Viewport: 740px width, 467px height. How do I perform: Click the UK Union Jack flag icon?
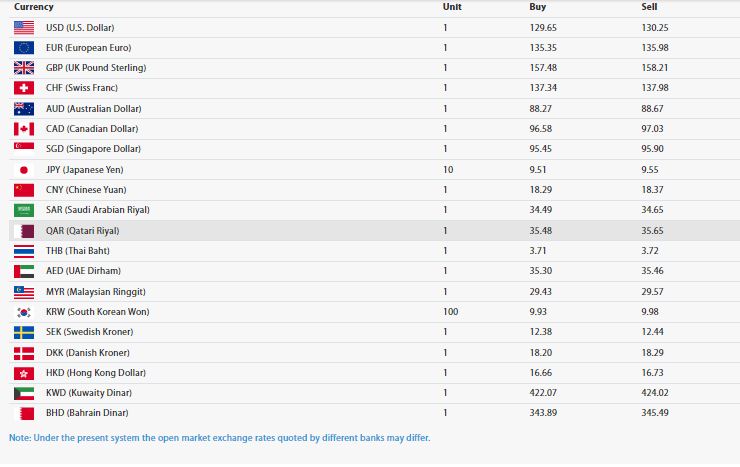(24, 68)
